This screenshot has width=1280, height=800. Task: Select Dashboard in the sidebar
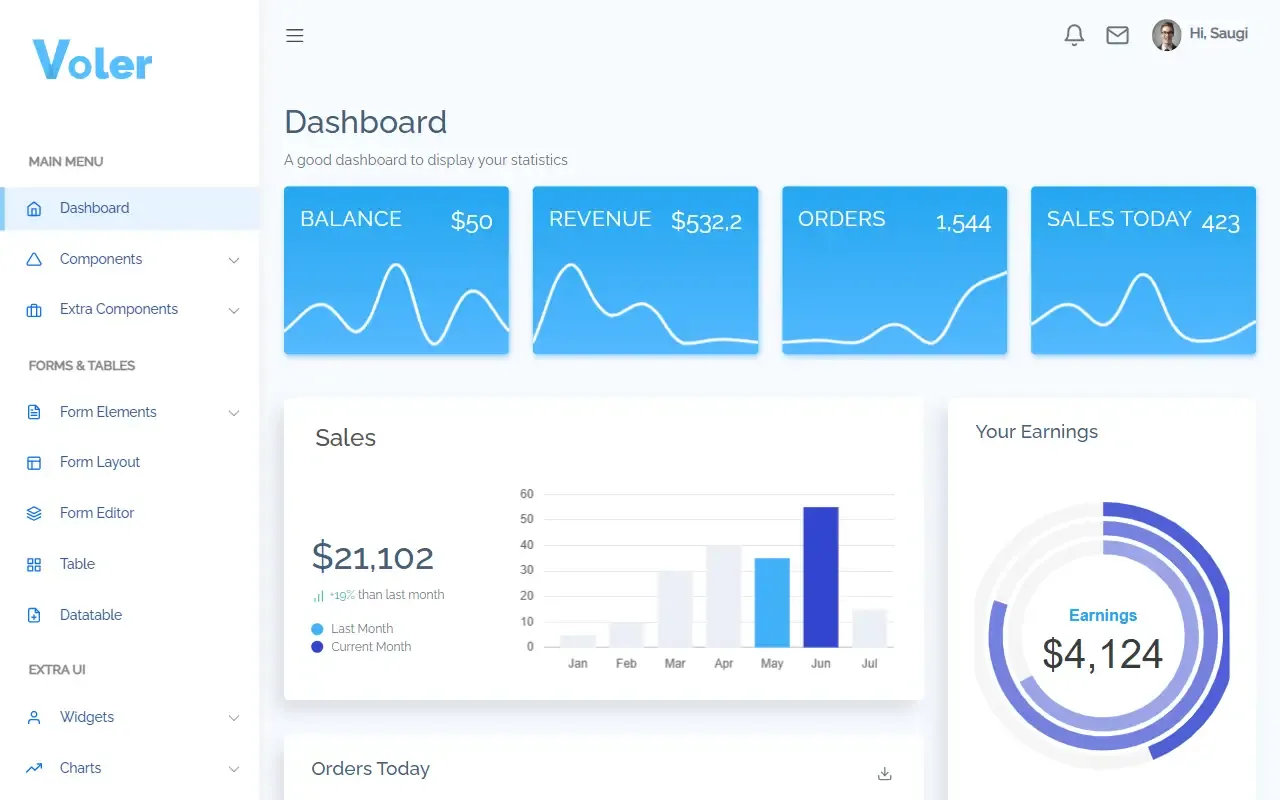click(x=130, y=208)
